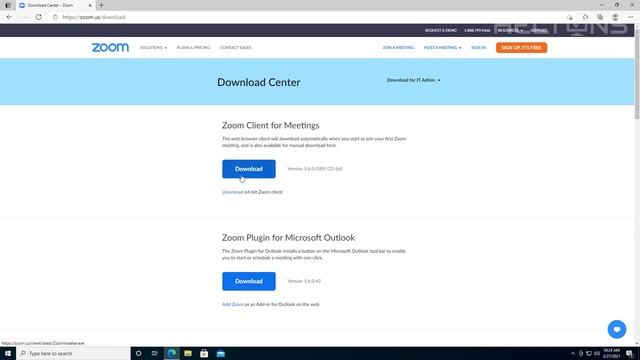Open Join a Meeting link
Screen dimensions: 640x360
coord(398,48)
